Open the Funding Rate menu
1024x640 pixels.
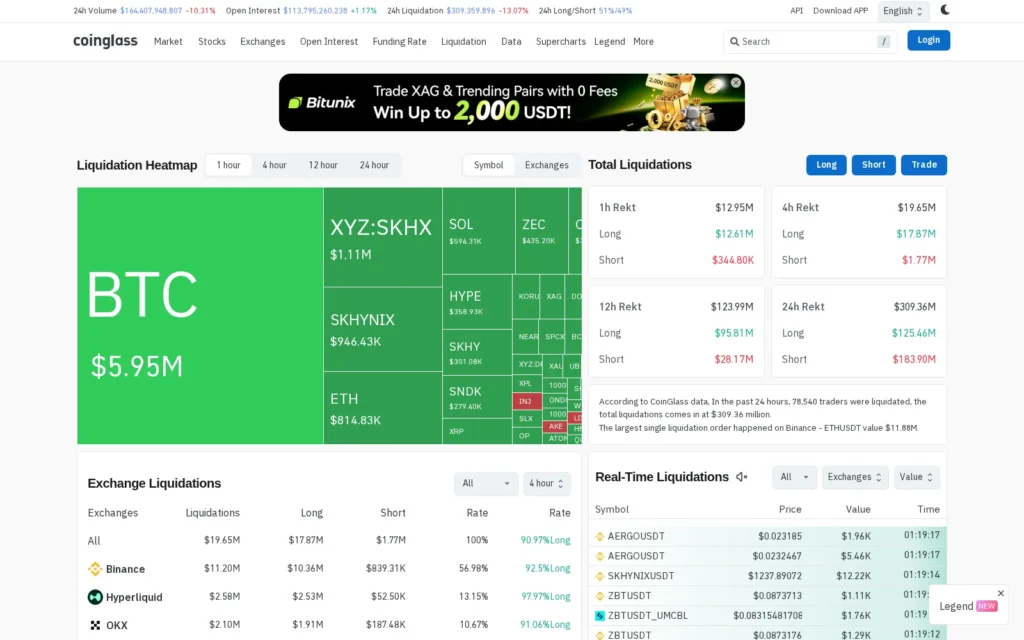[x=399, y=41]
